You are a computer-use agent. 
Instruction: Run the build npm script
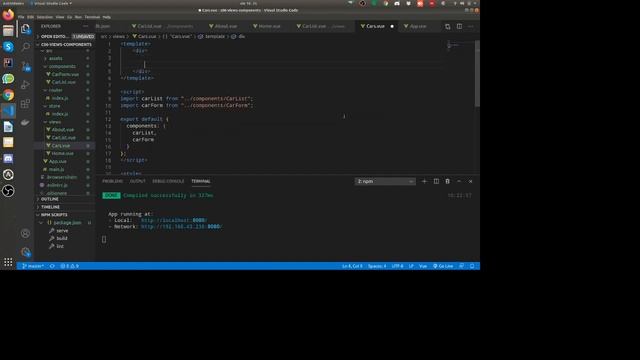coord(62,238)
